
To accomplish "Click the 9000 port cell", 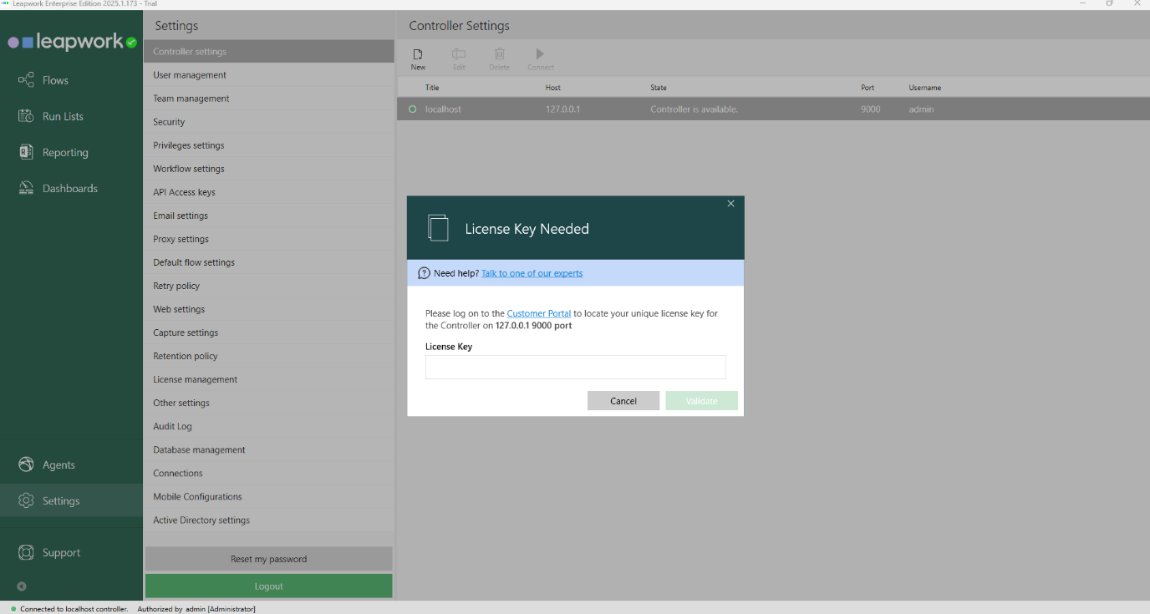I will click(x=871, y=109).
